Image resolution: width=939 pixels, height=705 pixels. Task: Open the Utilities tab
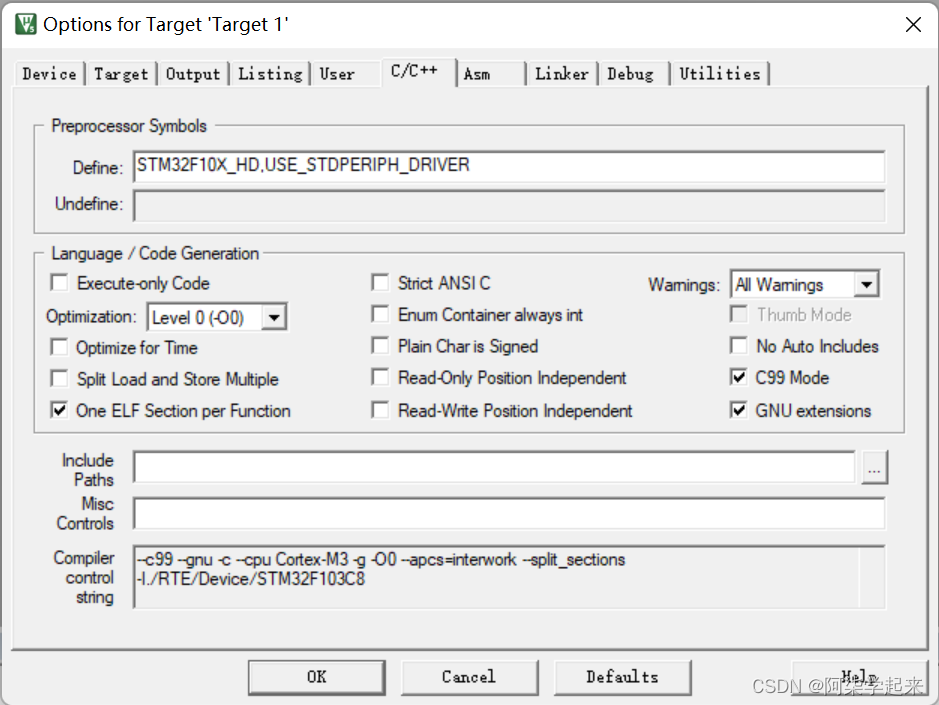(720, 74)
